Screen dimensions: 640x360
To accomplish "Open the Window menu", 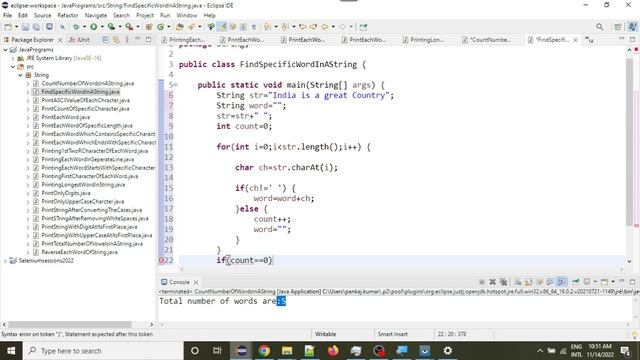I will point(187,16).
